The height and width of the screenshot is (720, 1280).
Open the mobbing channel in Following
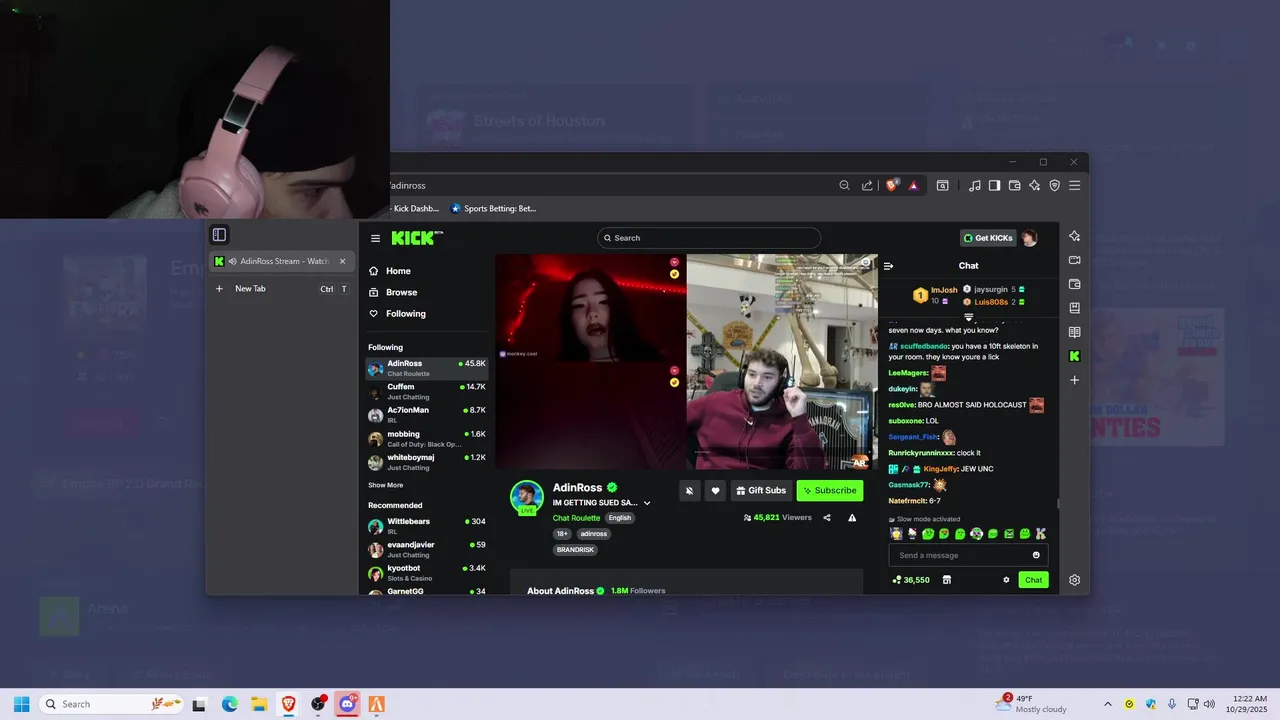click(x=427, y=439)
